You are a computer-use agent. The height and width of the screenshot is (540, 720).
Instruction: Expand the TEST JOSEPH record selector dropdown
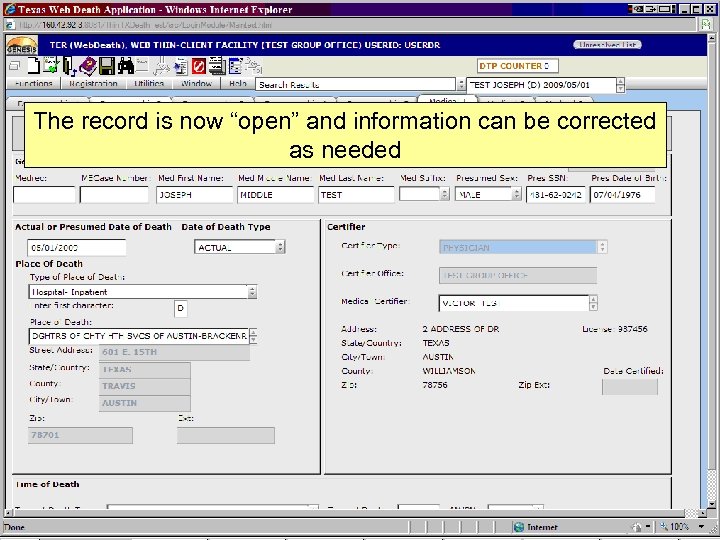tap(620, 85)
